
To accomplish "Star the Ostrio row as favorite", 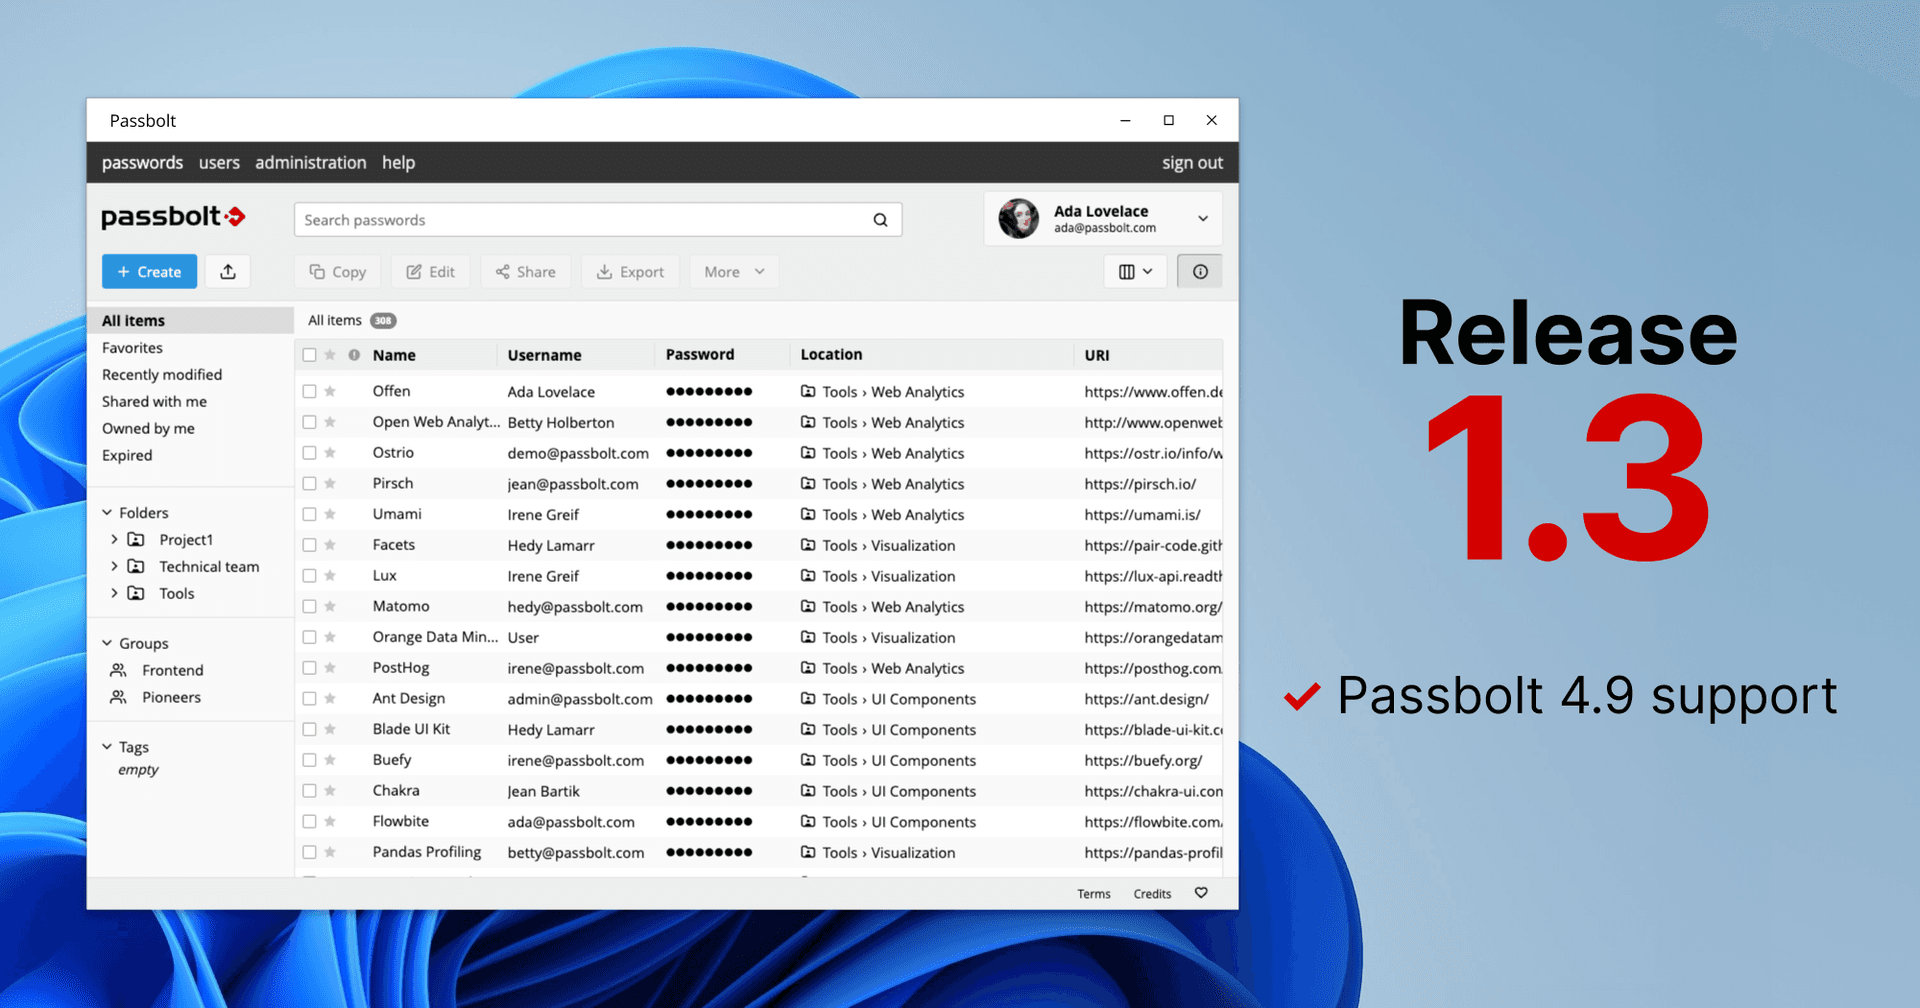I will [330, 453].
